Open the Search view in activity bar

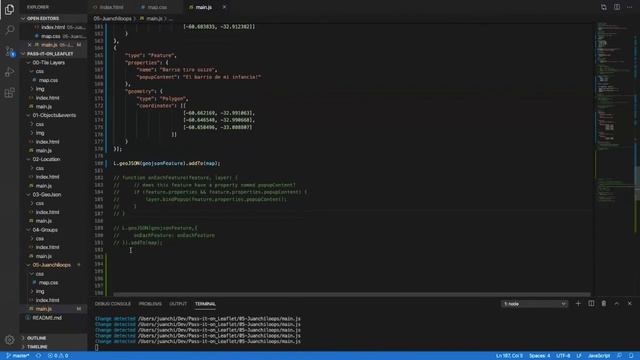(9, 30)
